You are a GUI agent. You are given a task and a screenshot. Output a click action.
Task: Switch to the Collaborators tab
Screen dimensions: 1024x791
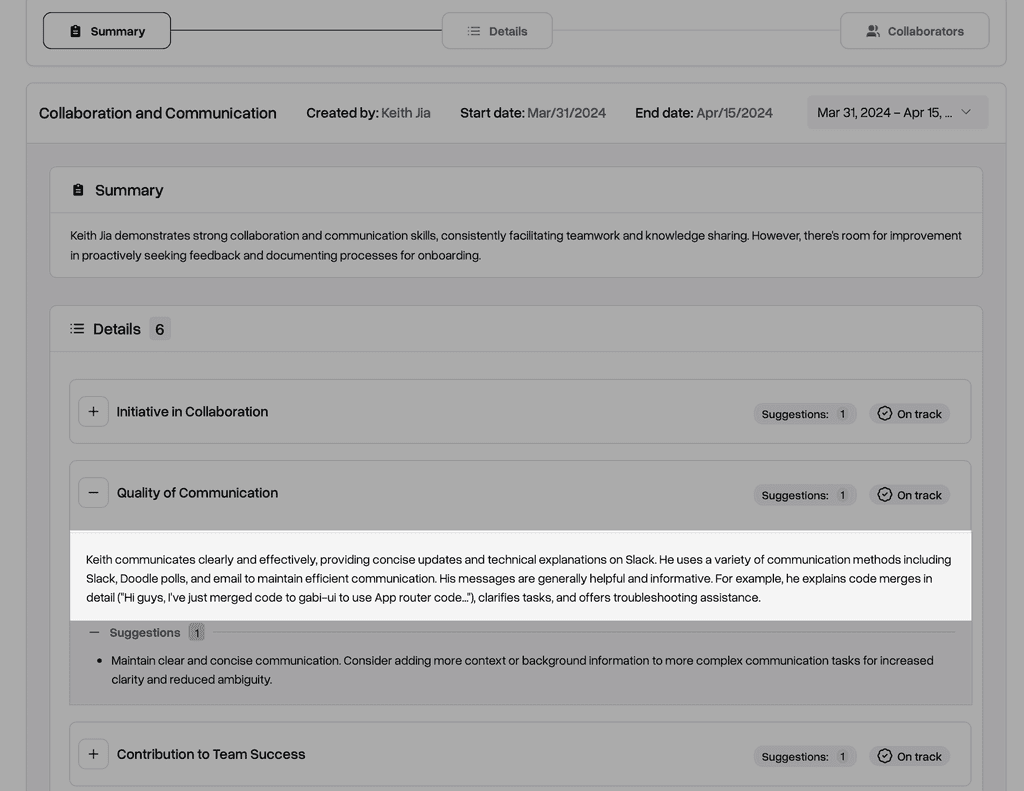[914, 30]
